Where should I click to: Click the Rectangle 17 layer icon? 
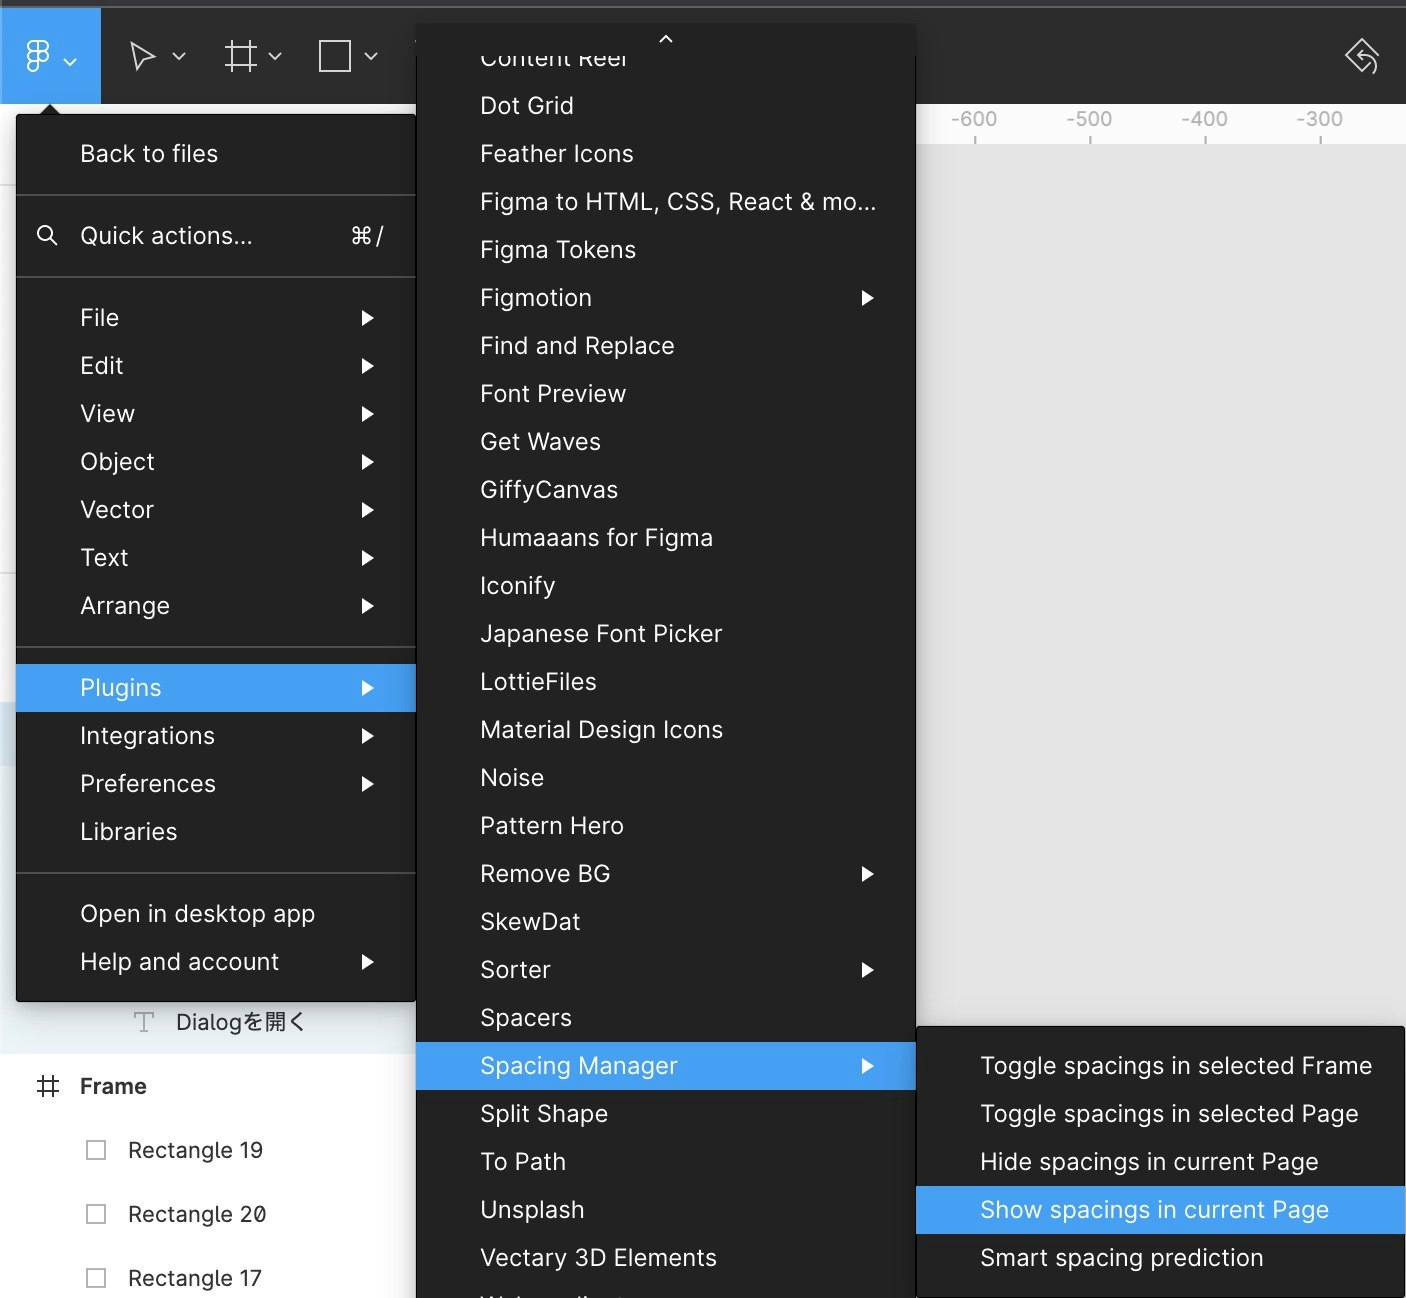(x=96, y=1278)
